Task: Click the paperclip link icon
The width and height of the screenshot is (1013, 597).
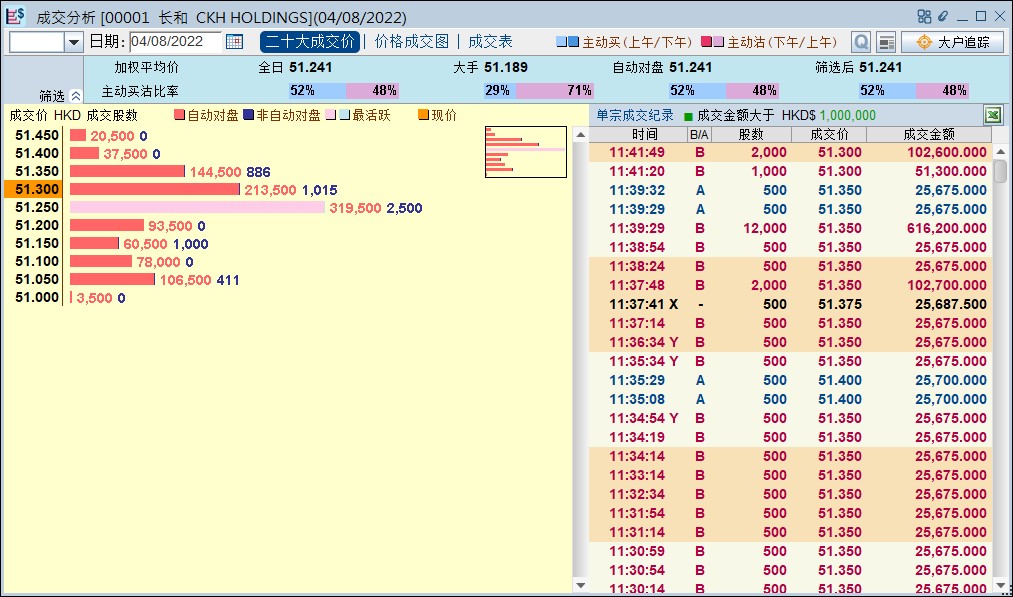Action: pyautogui.click(x=941, y=16)
